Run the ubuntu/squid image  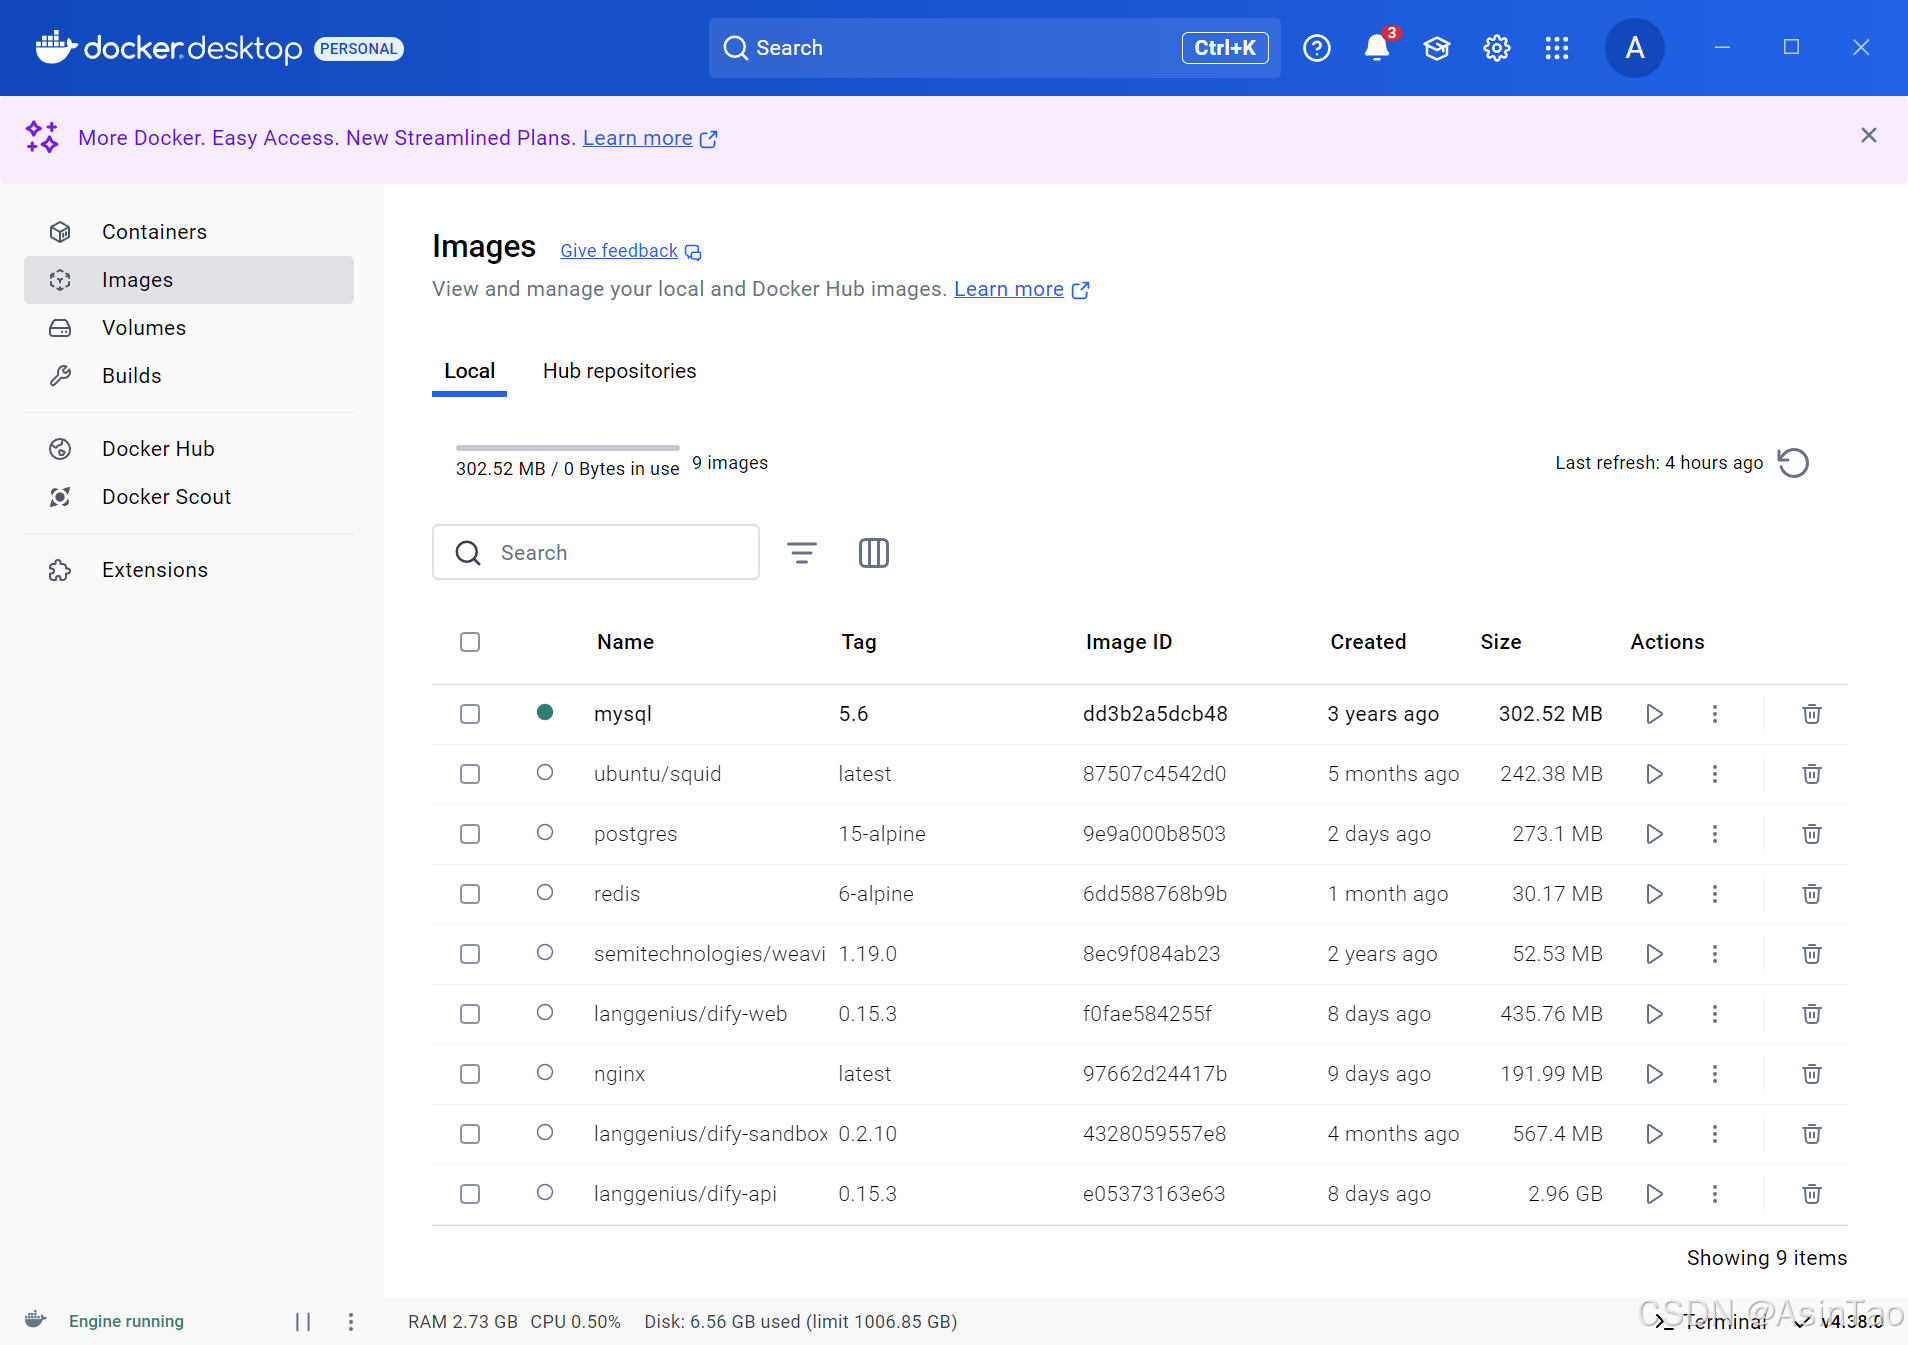[x=1655, y=774]
